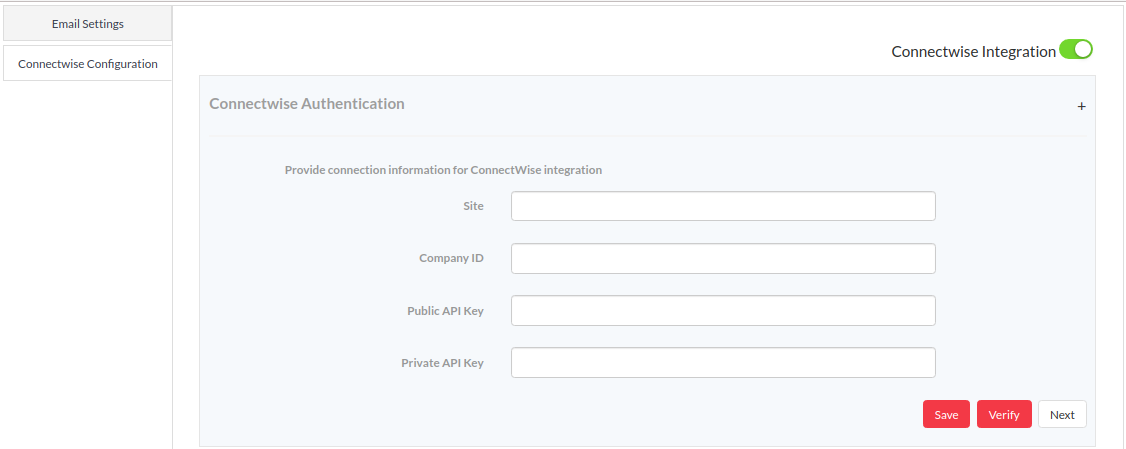
Task: Click the Company ID label text
Action: (x=451, y=259)
